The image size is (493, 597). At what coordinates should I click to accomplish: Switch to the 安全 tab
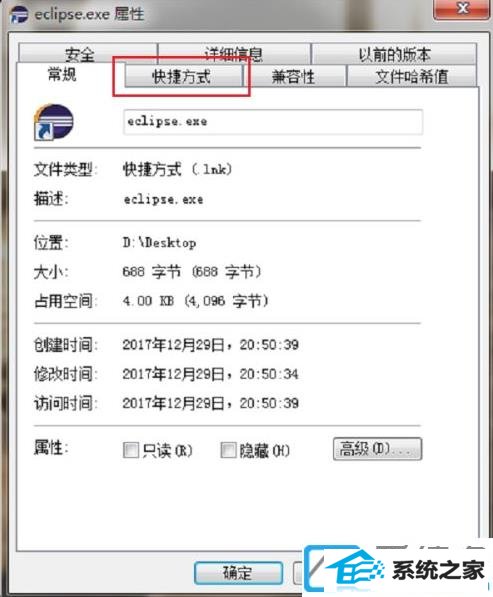coord(80,55)
